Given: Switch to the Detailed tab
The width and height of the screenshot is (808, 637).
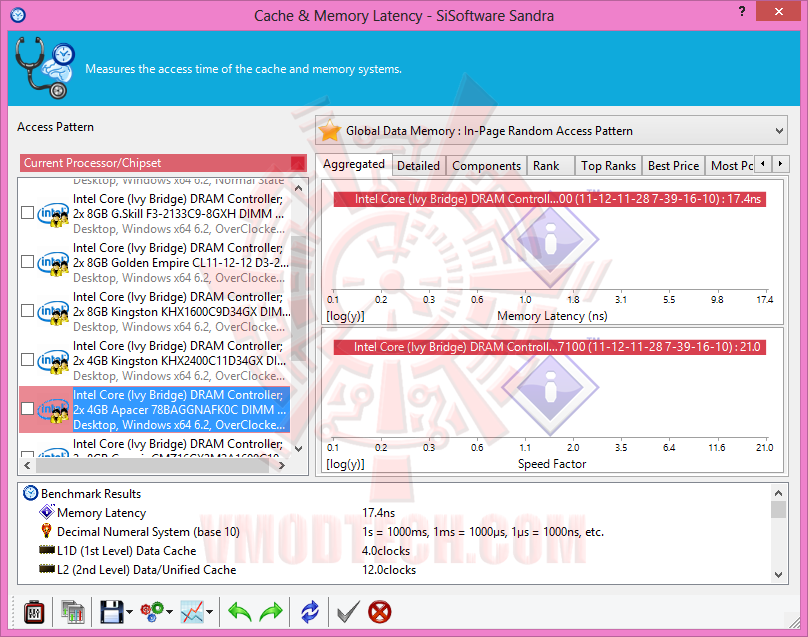Looking at the screenshot, I should tap(418, 166).
